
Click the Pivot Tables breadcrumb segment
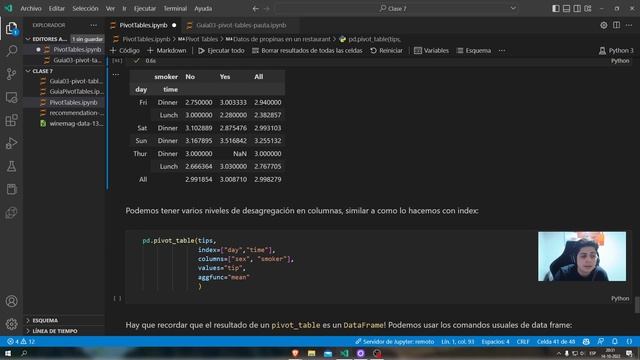point(198,39)
